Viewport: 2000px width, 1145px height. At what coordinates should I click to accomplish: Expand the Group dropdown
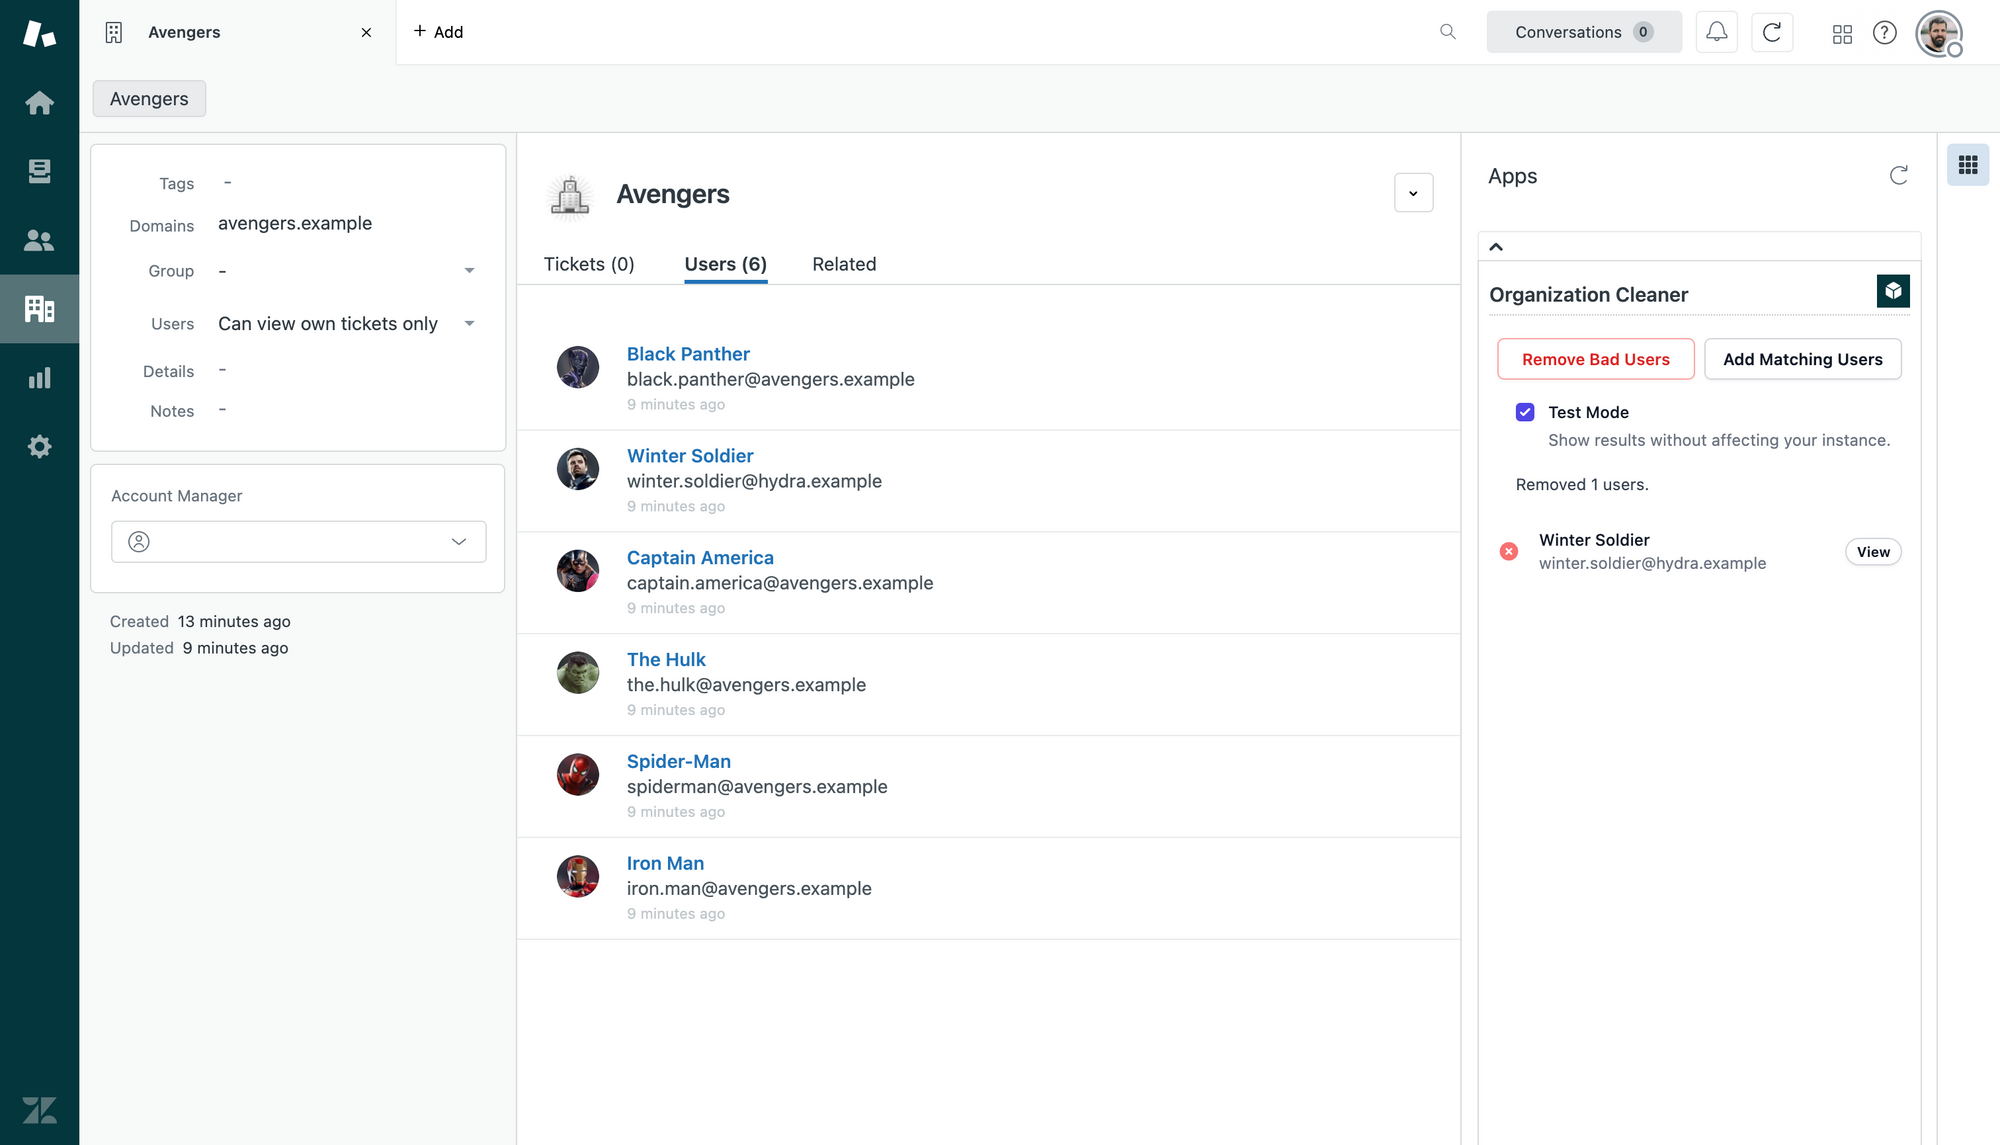tap(469, 271)
